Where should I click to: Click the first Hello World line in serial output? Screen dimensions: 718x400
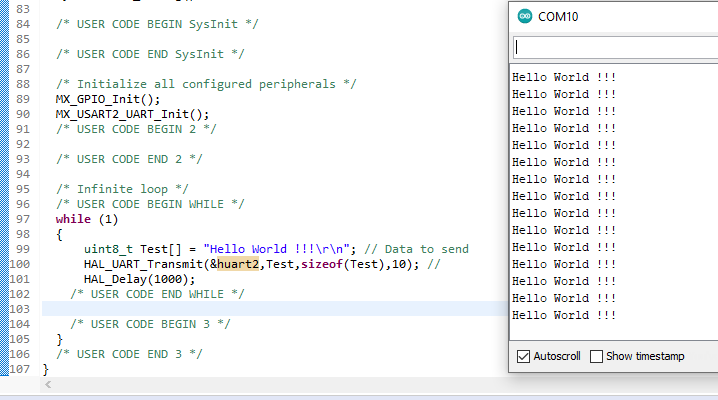coord(563,77)
